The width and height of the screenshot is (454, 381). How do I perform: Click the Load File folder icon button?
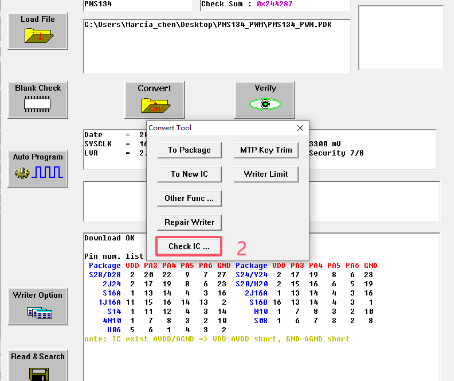(x=38, y=31)
